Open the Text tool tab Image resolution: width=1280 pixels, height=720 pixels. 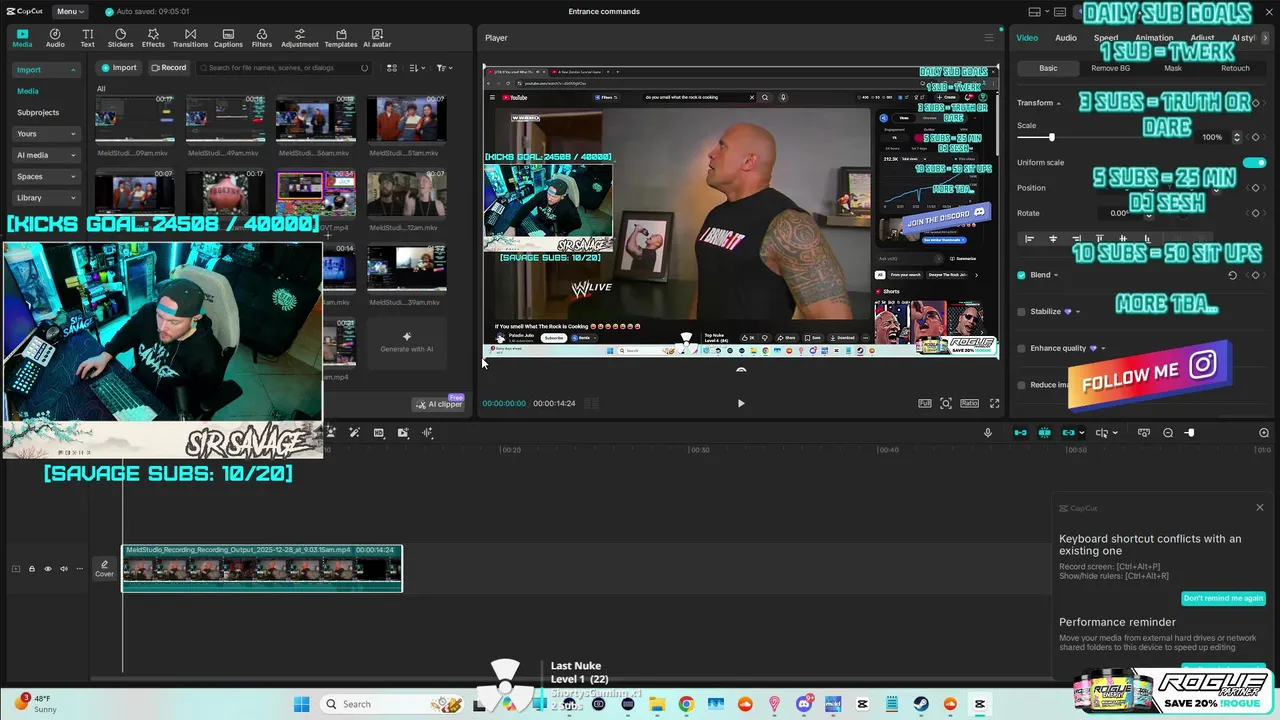[87, 38]
